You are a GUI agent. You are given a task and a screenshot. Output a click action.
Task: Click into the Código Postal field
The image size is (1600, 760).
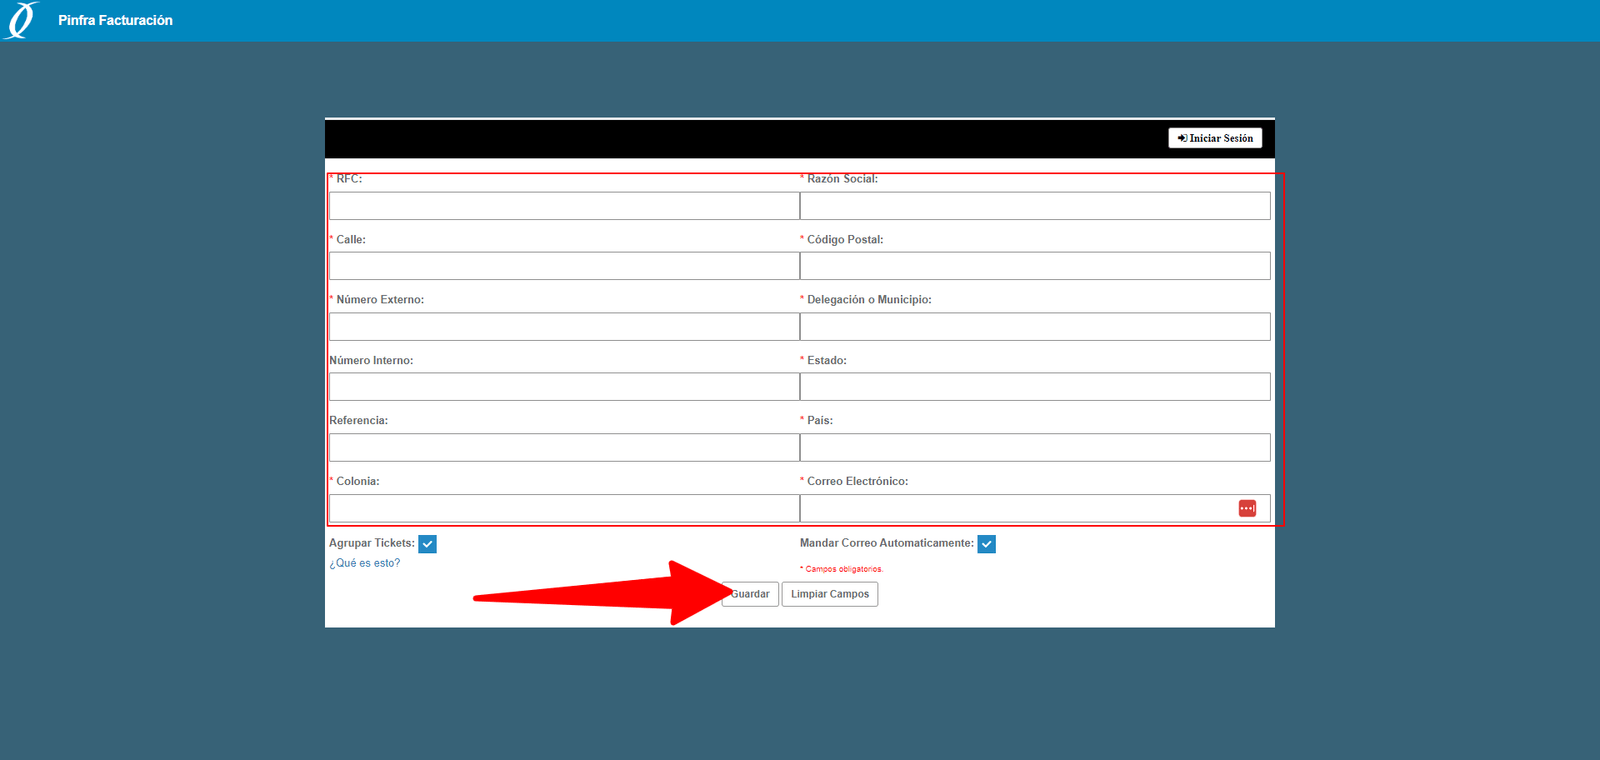1035,266
